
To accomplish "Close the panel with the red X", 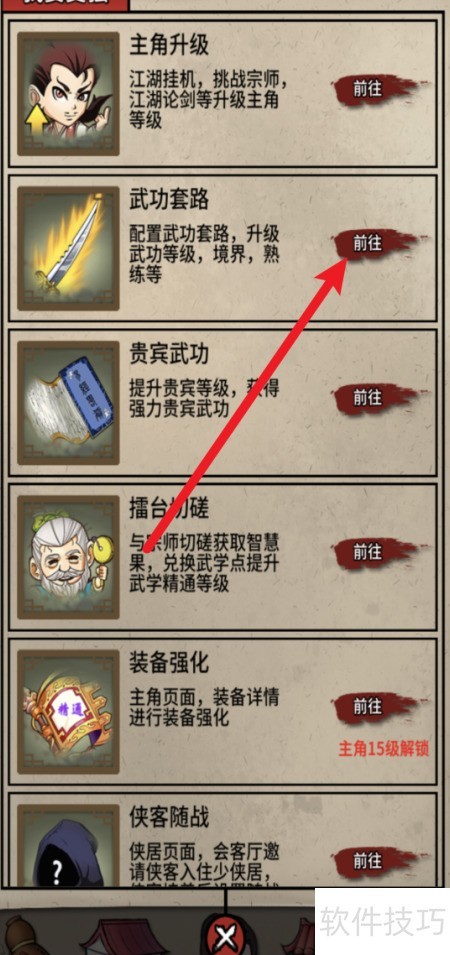I will [225, 935].
